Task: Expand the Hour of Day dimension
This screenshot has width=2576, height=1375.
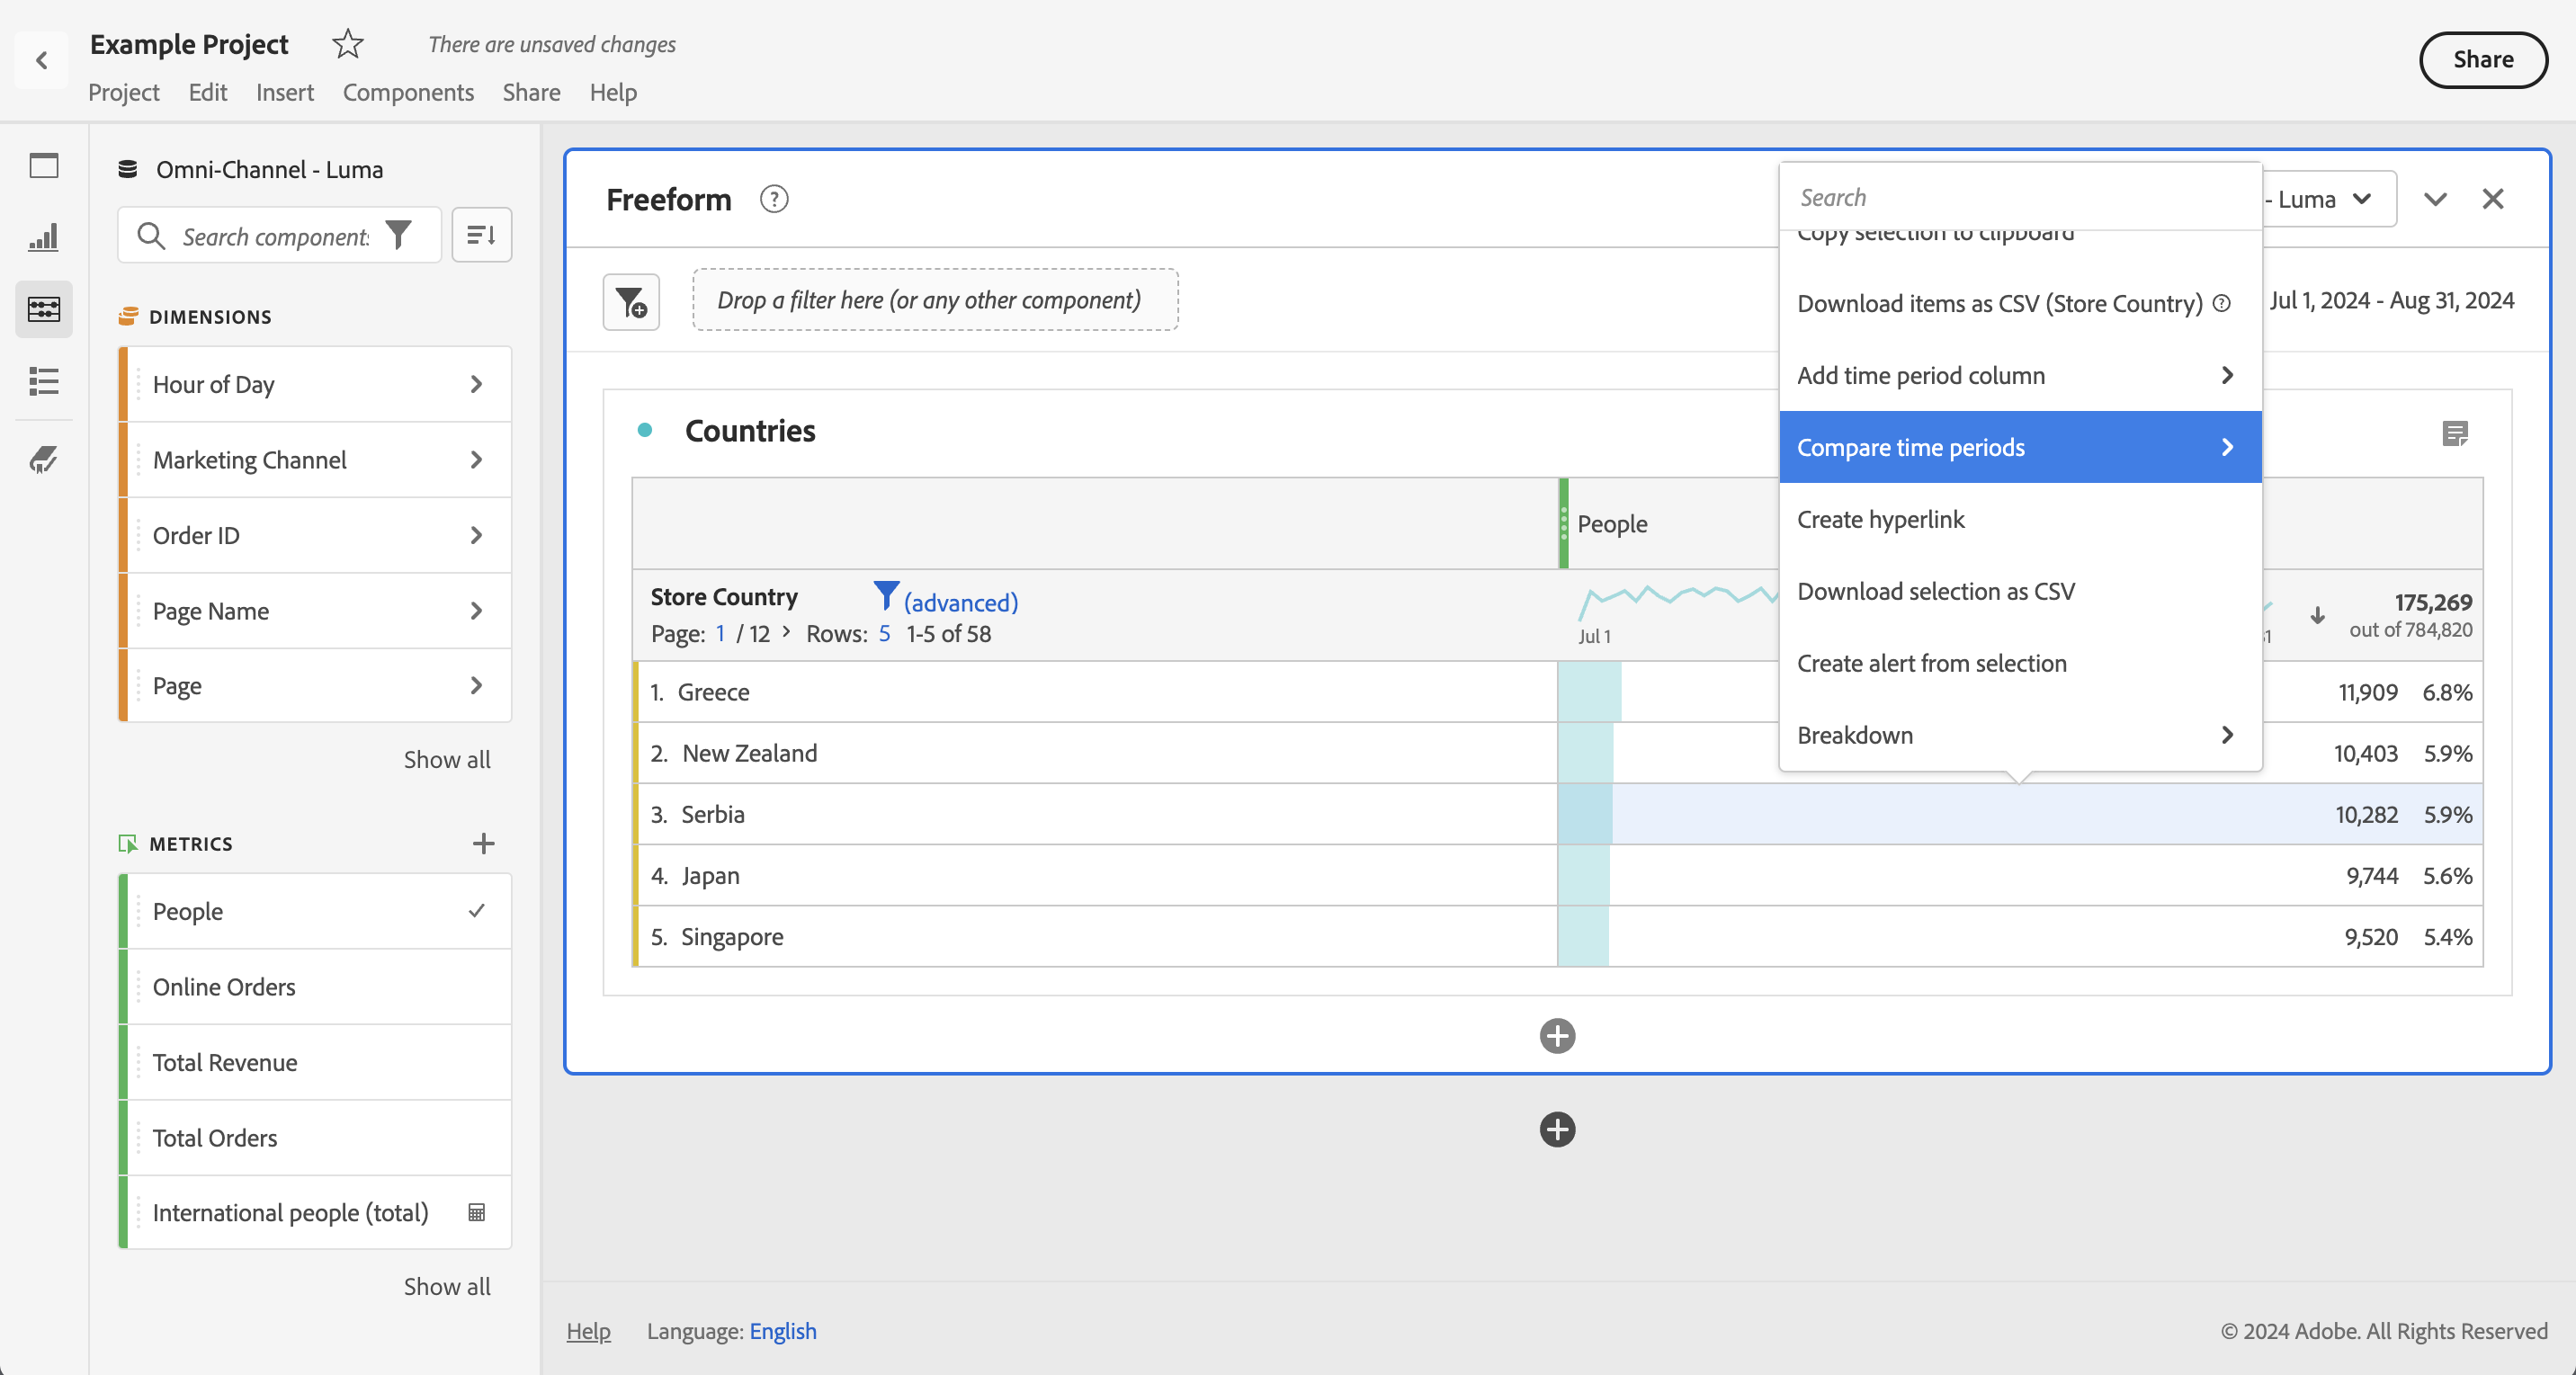Action: click(476, 384)
